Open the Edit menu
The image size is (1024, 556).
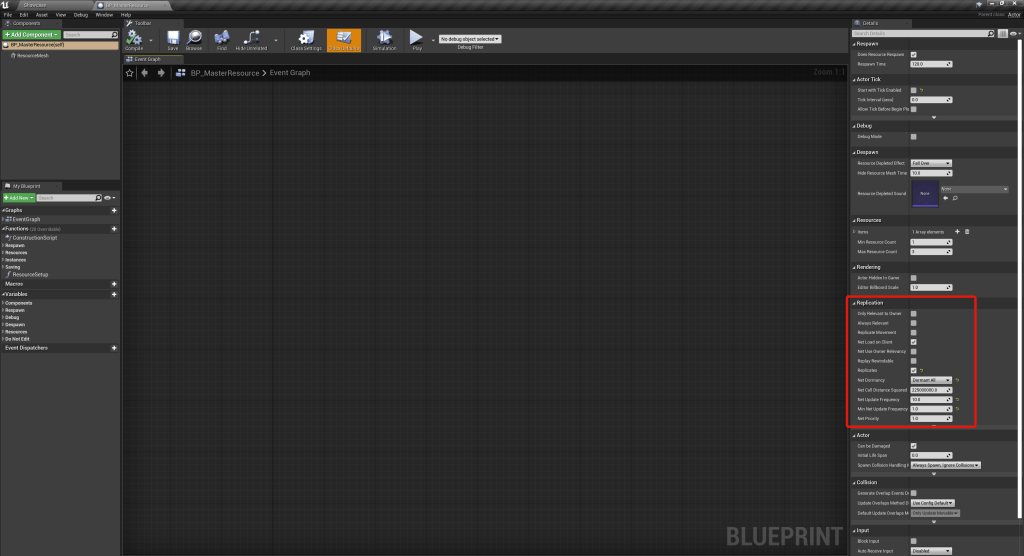coord(24,14)
